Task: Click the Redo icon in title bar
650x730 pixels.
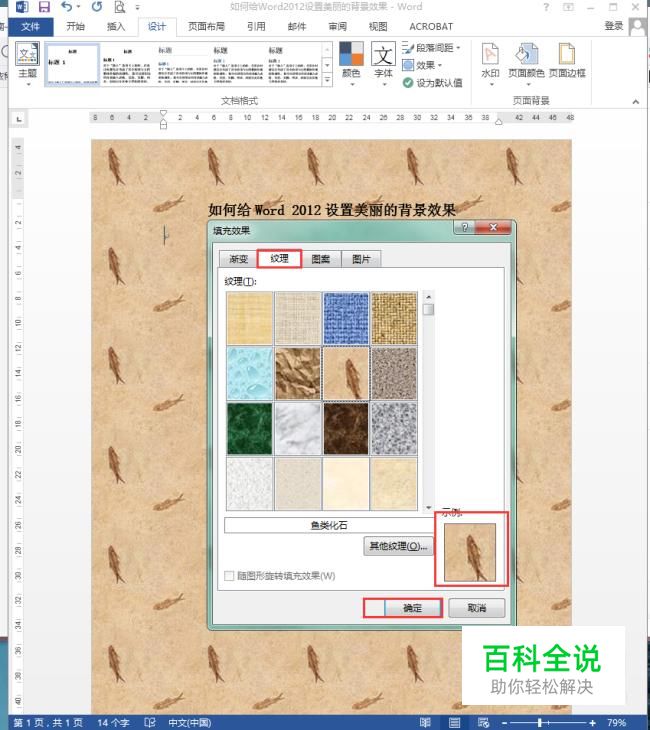Action: (97, 7)
